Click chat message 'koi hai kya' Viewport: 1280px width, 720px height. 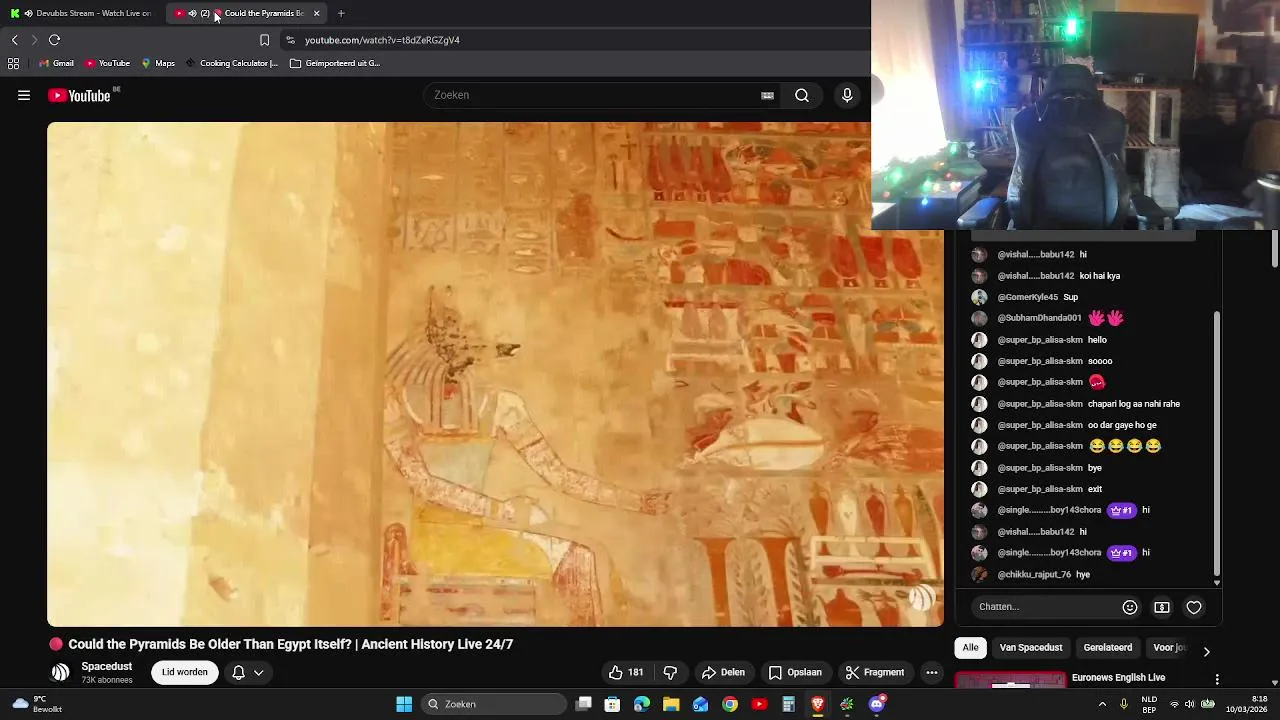tap(1100, 276)
